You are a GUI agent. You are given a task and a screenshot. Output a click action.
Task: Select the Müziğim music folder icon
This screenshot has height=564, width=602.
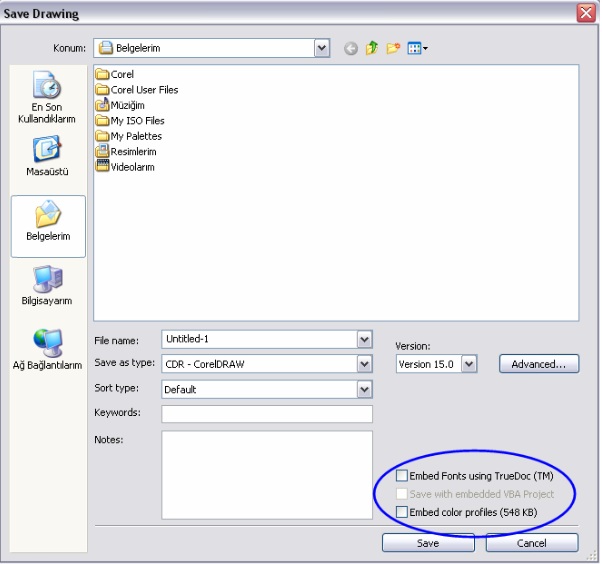click(102, 104)
